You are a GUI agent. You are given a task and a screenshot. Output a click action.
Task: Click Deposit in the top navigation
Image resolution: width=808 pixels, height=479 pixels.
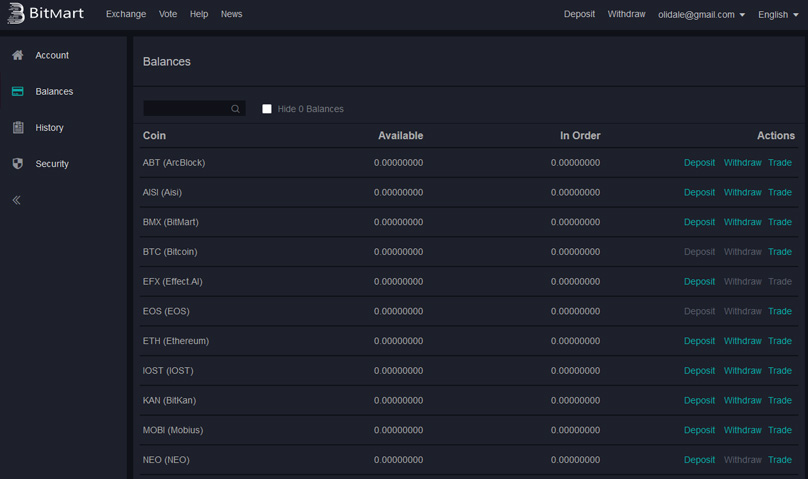[x=579, y=14]
